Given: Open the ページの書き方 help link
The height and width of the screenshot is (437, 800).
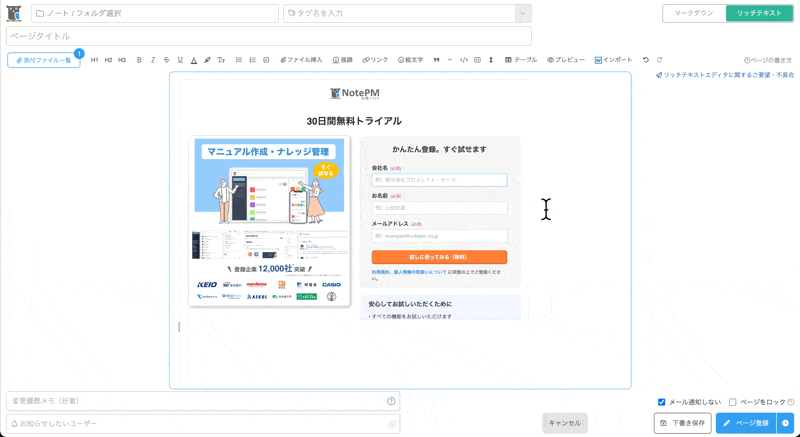Looking at the screenshot, I should point(768,60).
